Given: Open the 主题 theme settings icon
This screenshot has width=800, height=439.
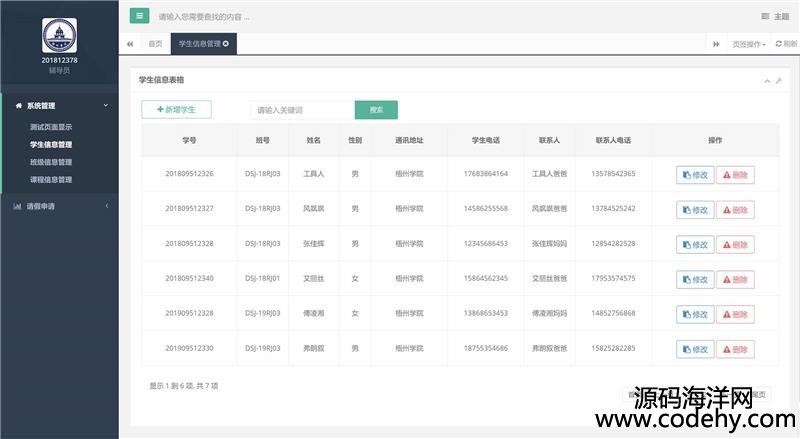Looking at the screenshot, I should (775, 16).
